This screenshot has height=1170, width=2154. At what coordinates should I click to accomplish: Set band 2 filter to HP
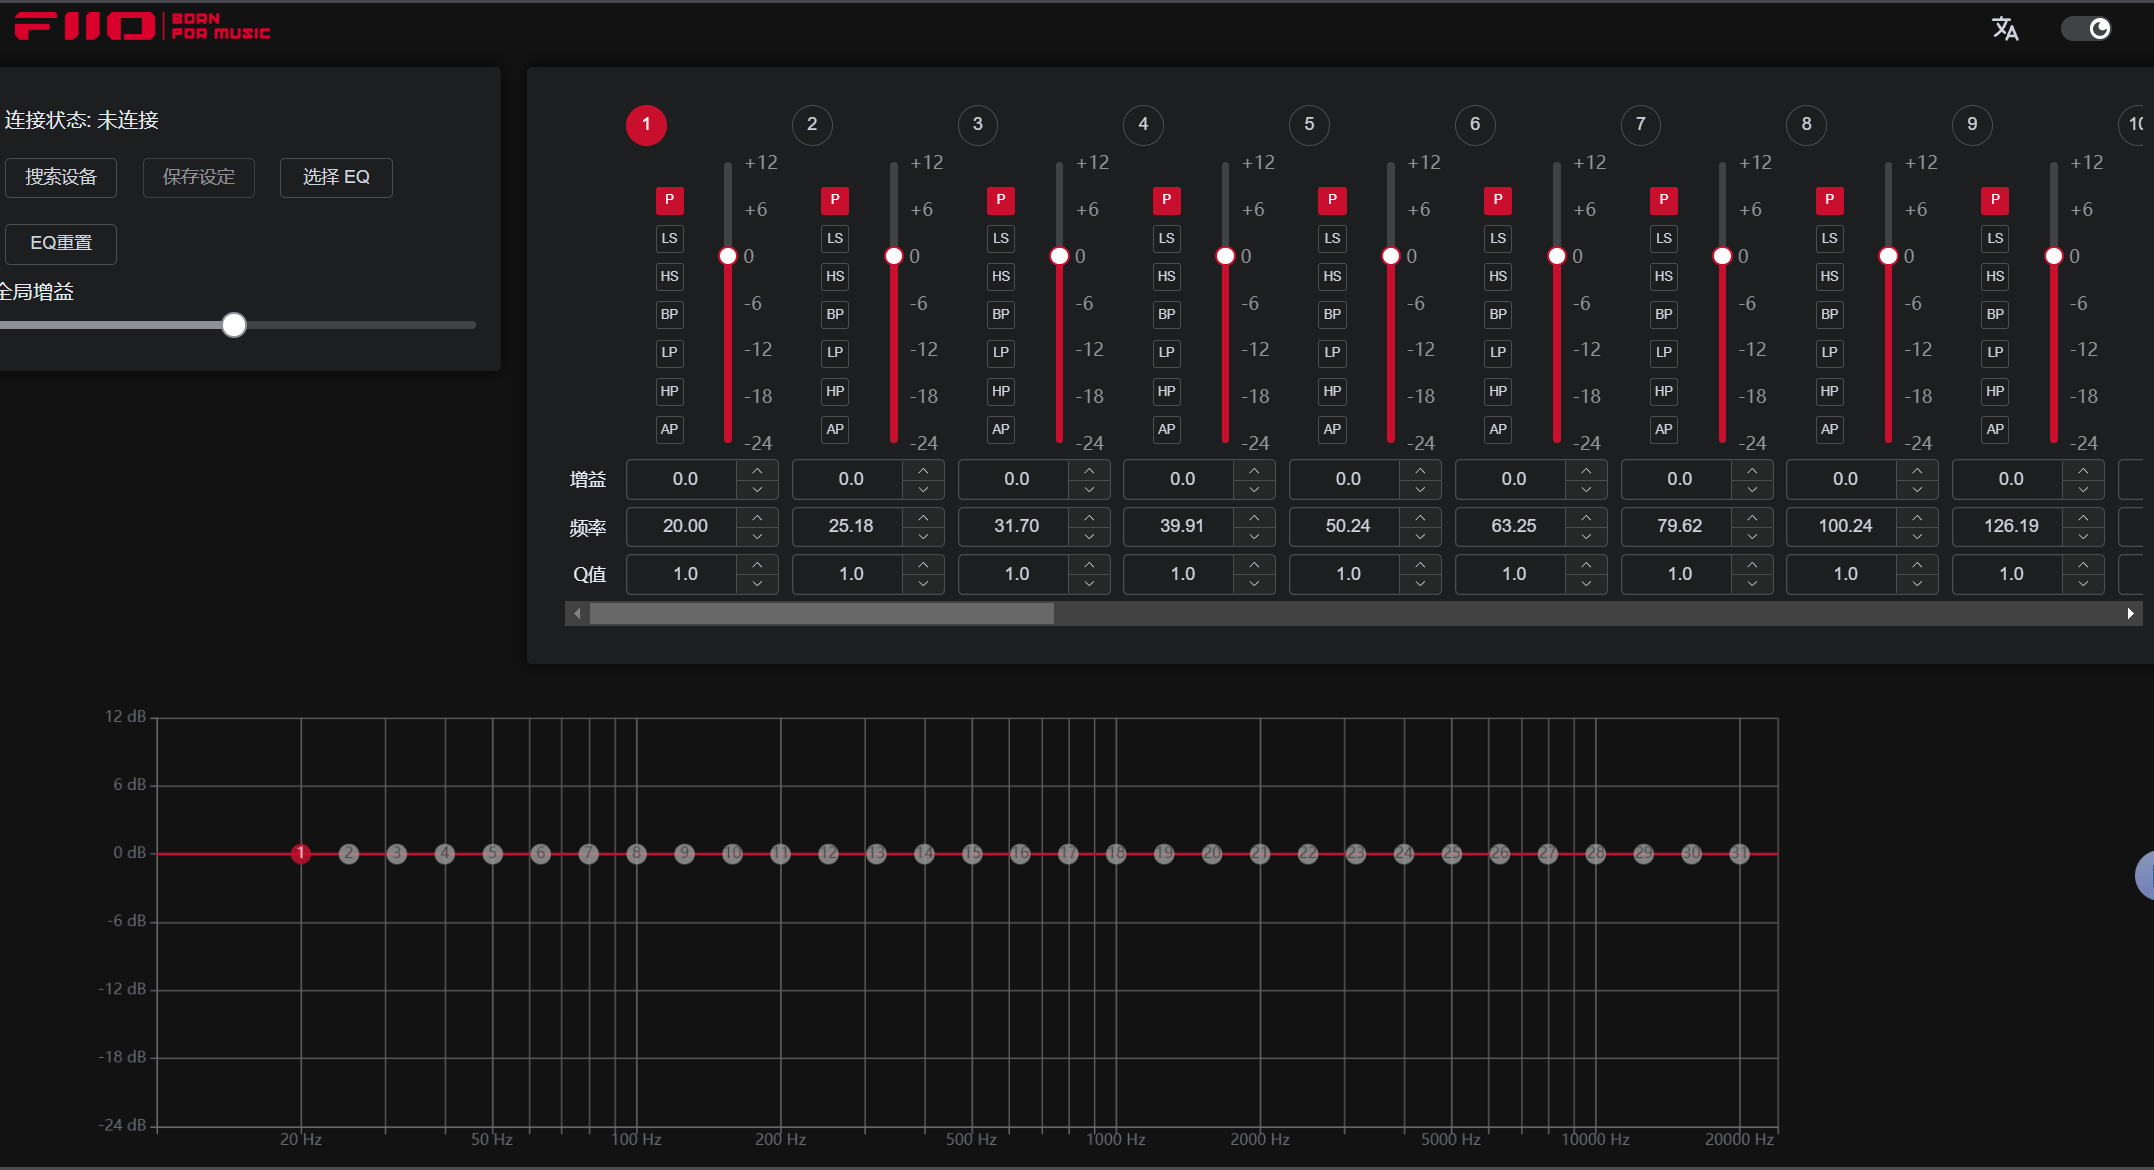tap(835, 391)
